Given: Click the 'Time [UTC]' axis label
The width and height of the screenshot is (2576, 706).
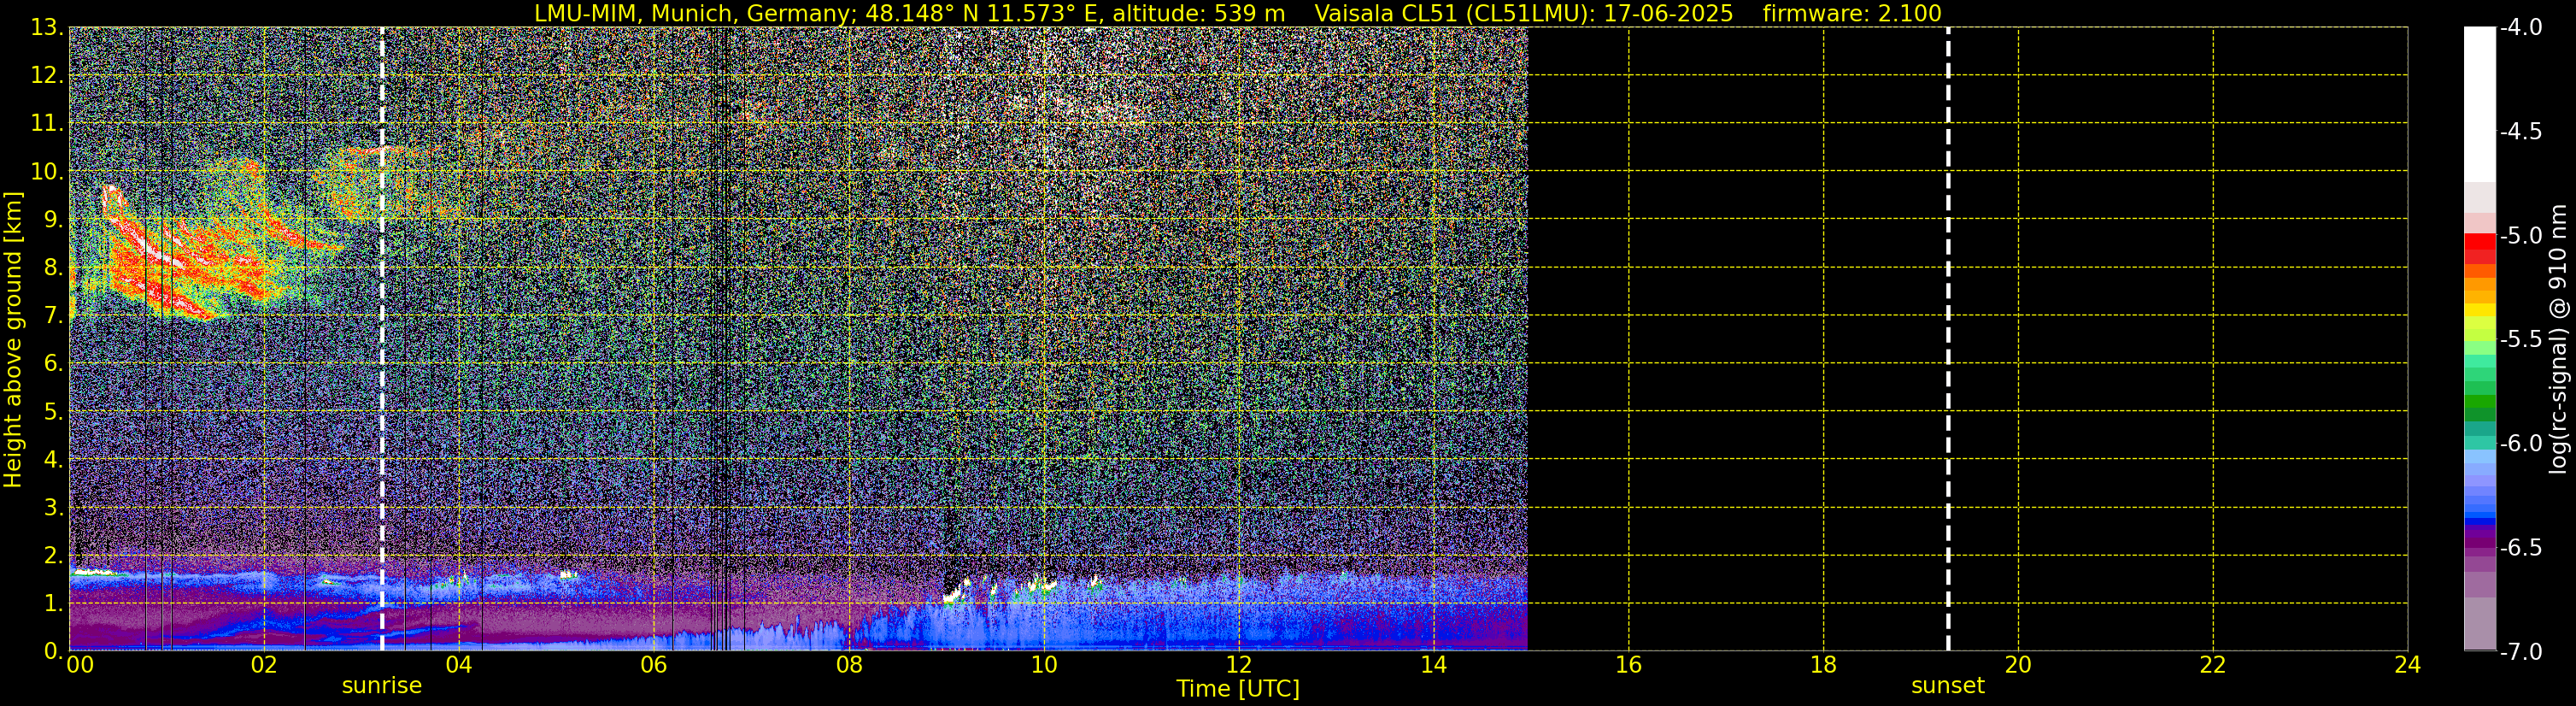Looking at the screenshot, I should pyautogui.click(x=1238, y=688).
